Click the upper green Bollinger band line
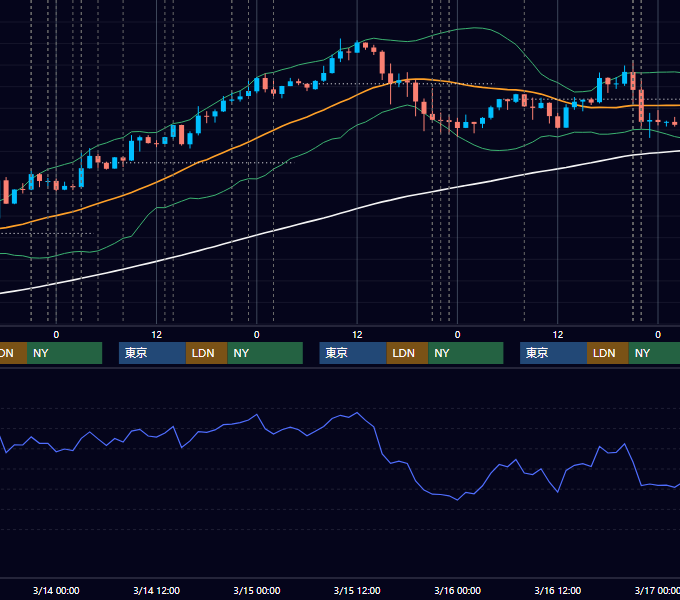Viewport: 680px width, 600px height. coord(474,28)
